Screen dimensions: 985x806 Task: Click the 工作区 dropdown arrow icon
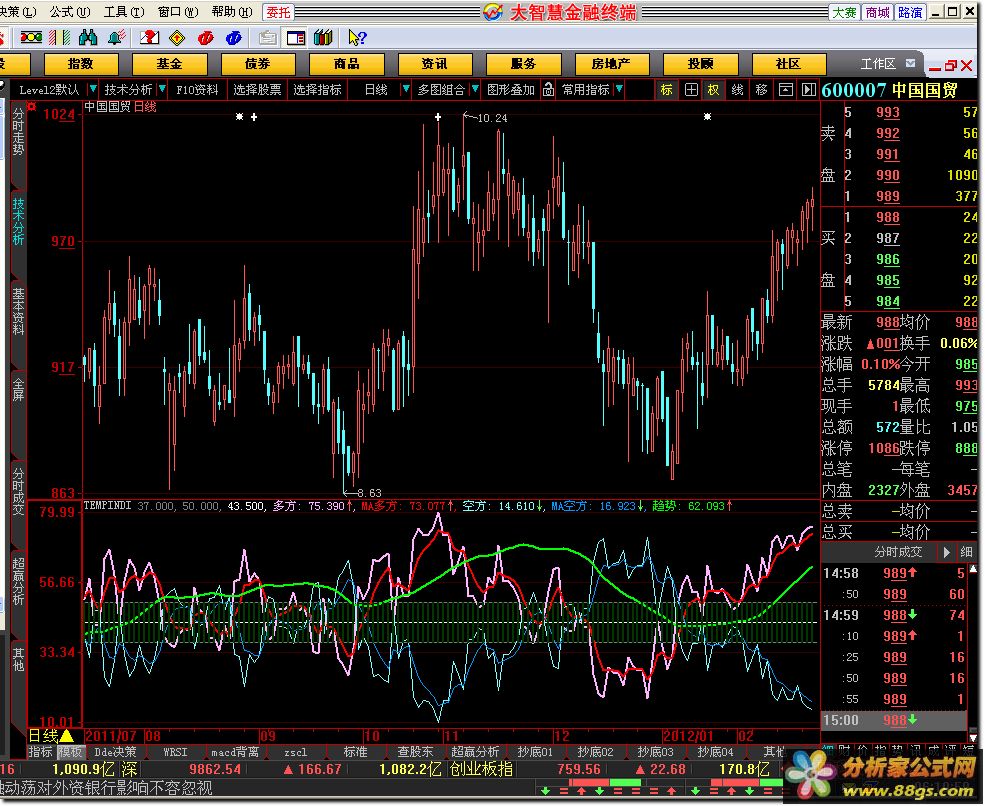pos(910,63)
